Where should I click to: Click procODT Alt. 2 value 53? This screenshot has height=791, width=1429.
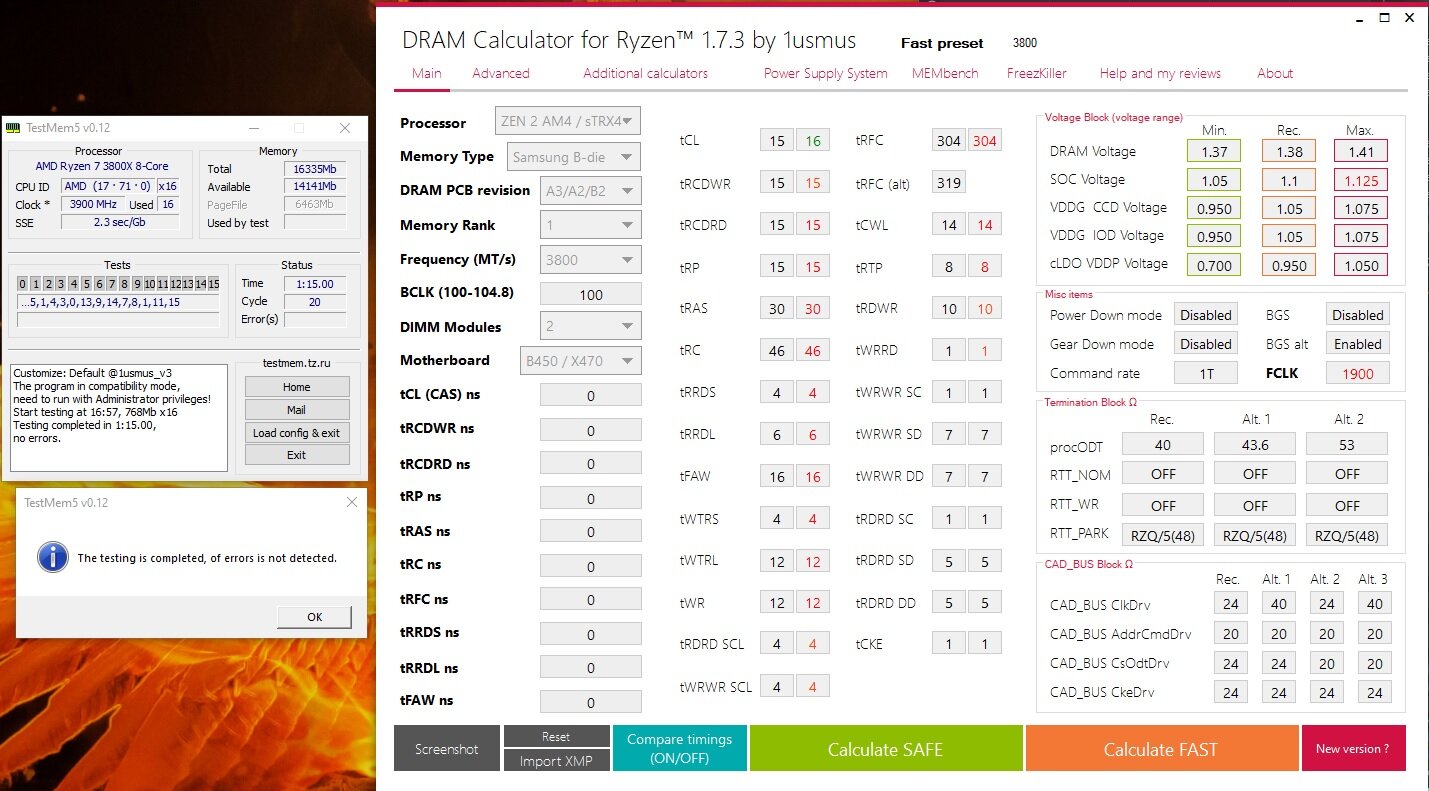coord(1347,444)
